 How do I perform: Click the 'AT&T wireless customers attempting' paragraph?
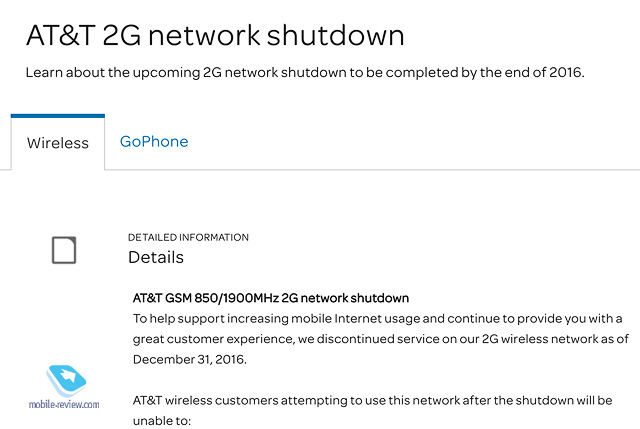[x=372, y=410]
